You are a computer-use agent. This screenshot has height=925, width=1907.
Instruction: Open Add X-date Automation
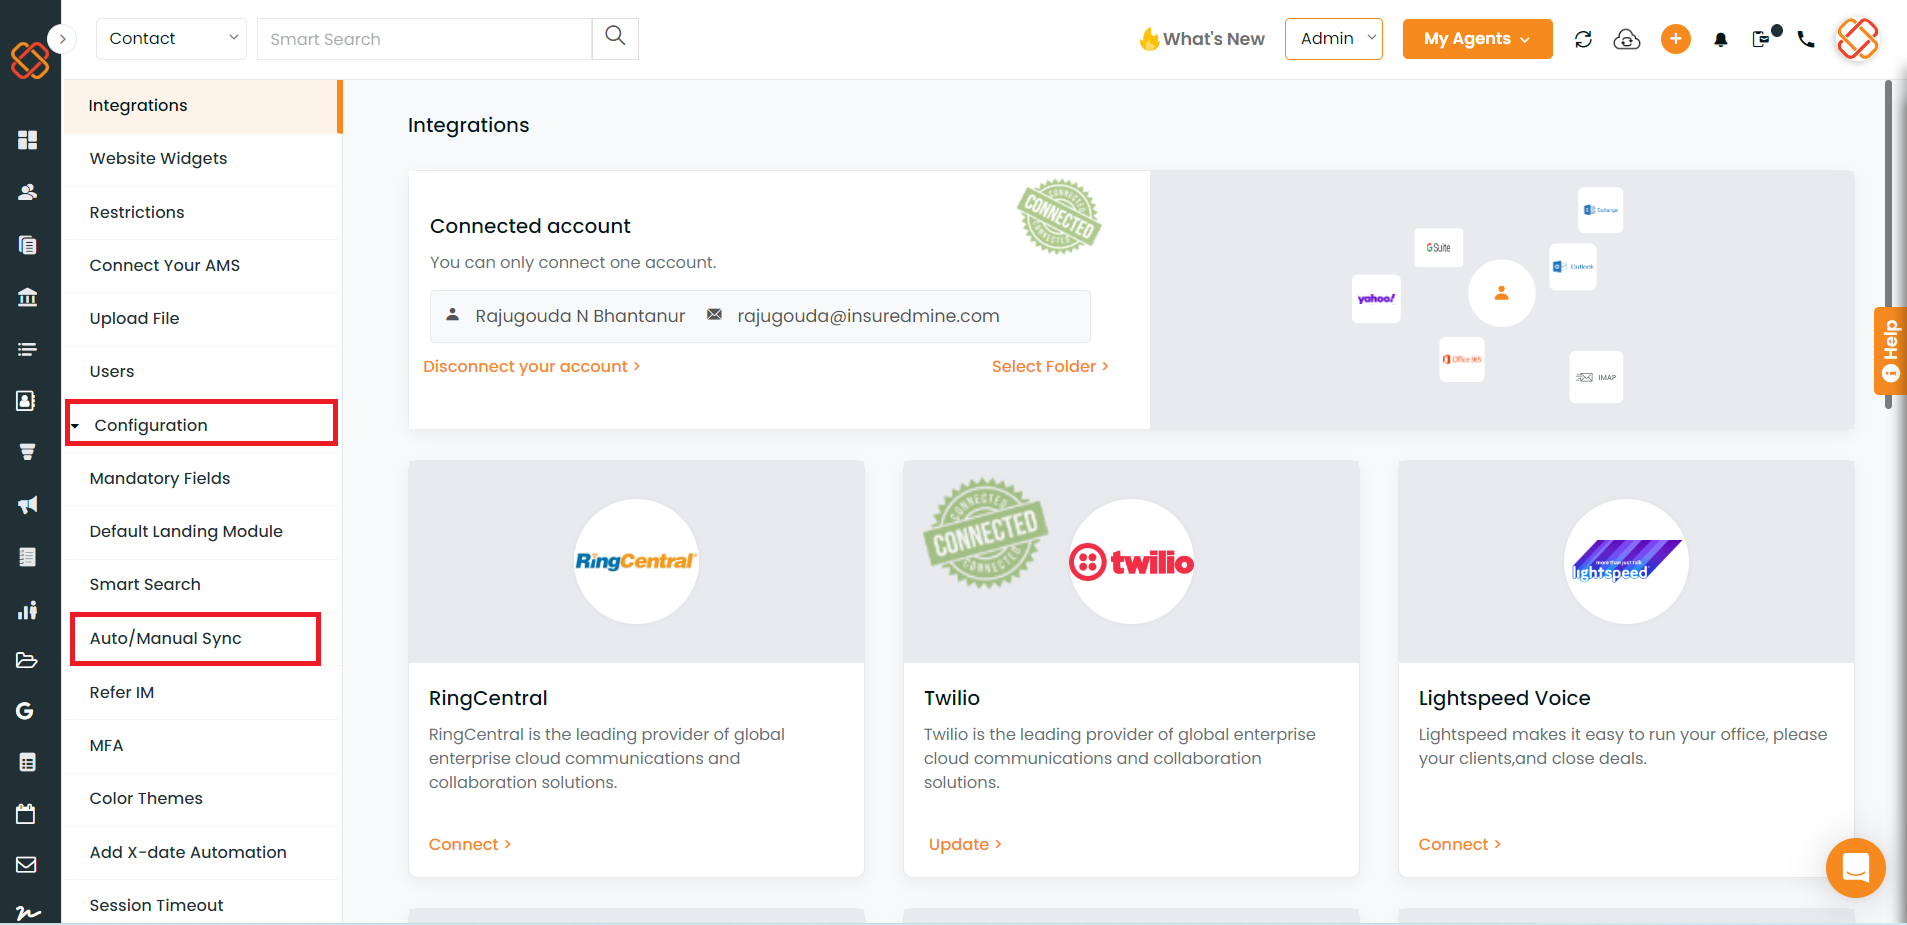pos(202,852)
